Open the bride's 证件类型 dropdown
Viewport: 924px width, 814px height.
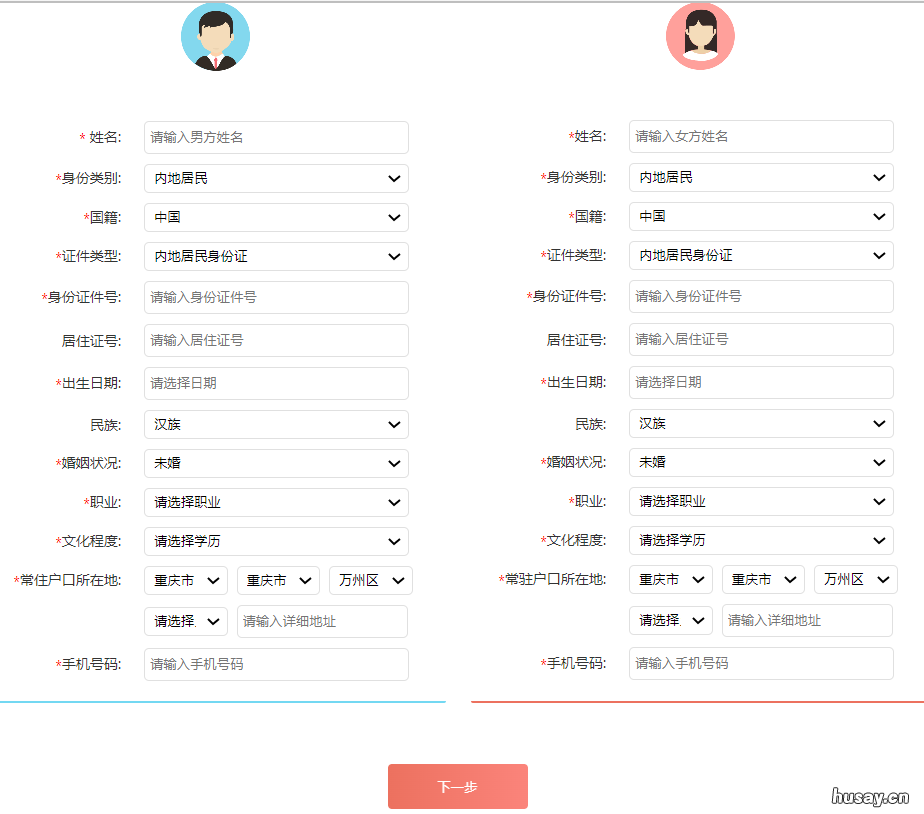(x=761, y=255)
